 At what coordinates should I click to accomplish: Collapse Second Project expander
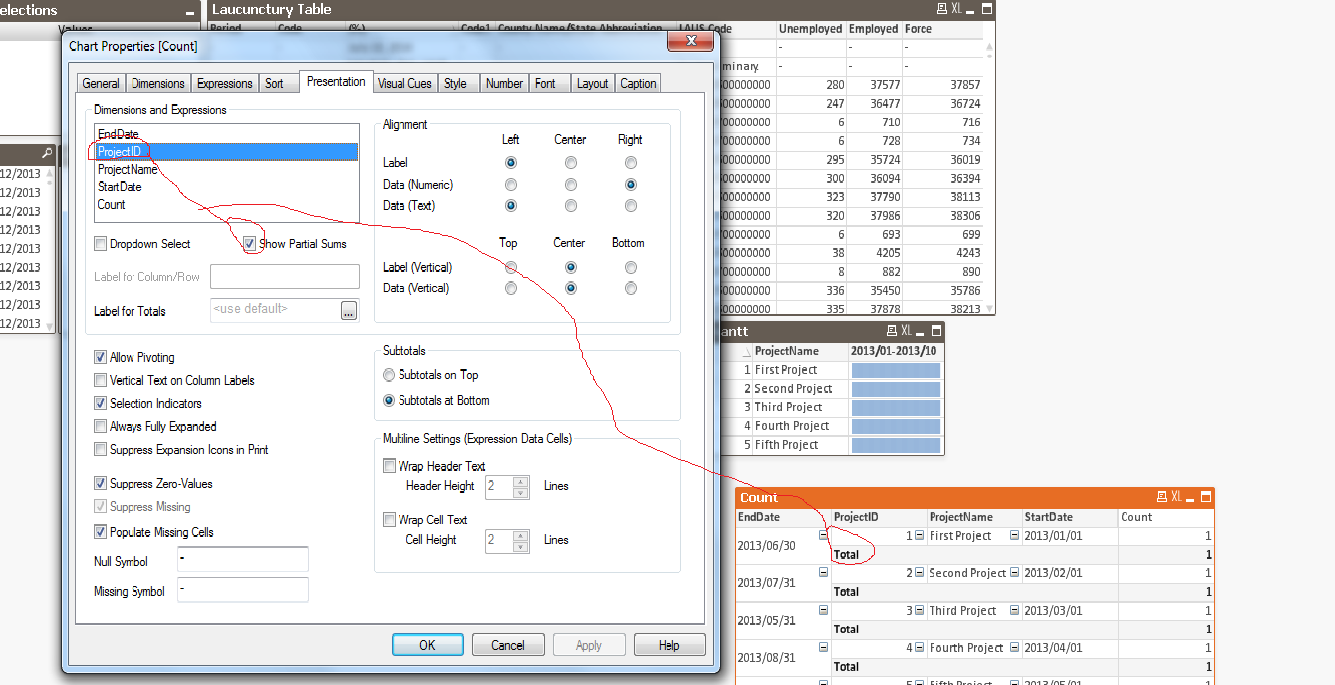point(1014,572)
